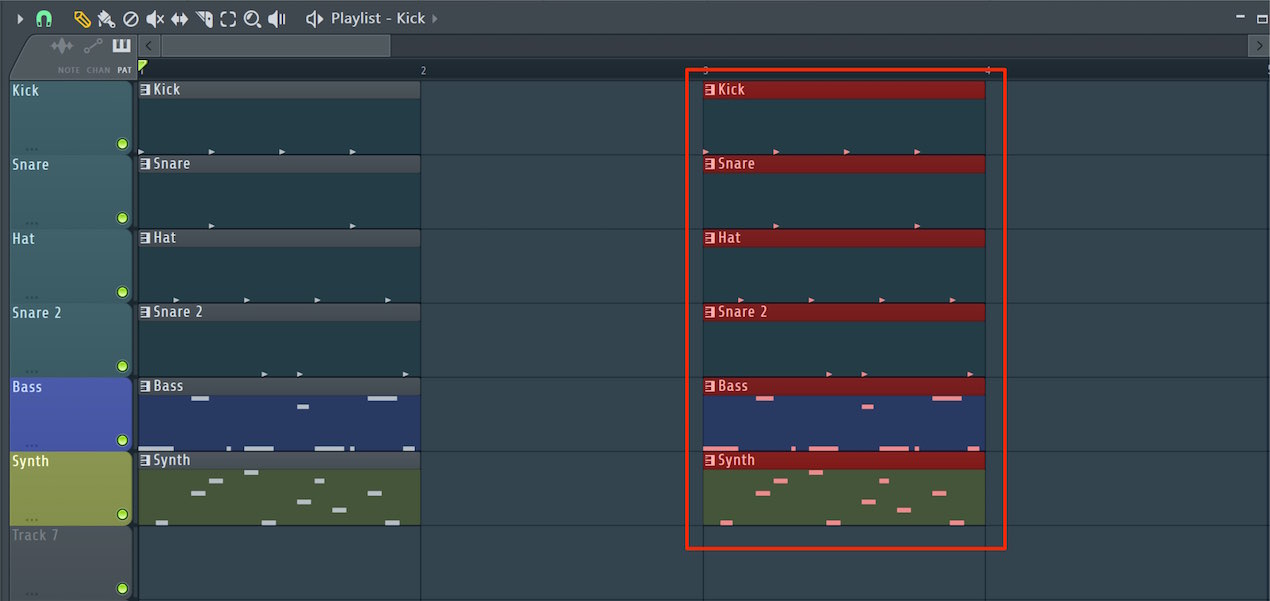
Task: Open menu icon of red Snare 2 clip
Action: (x=710, y=311)
